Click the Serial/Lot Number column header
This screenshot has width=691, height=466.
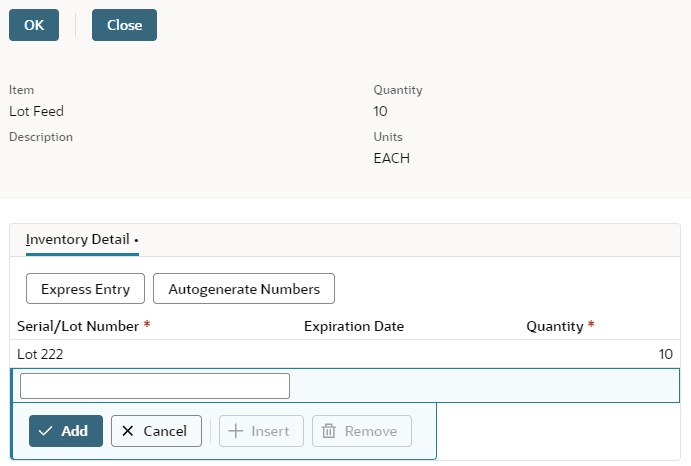coord(80,326)
